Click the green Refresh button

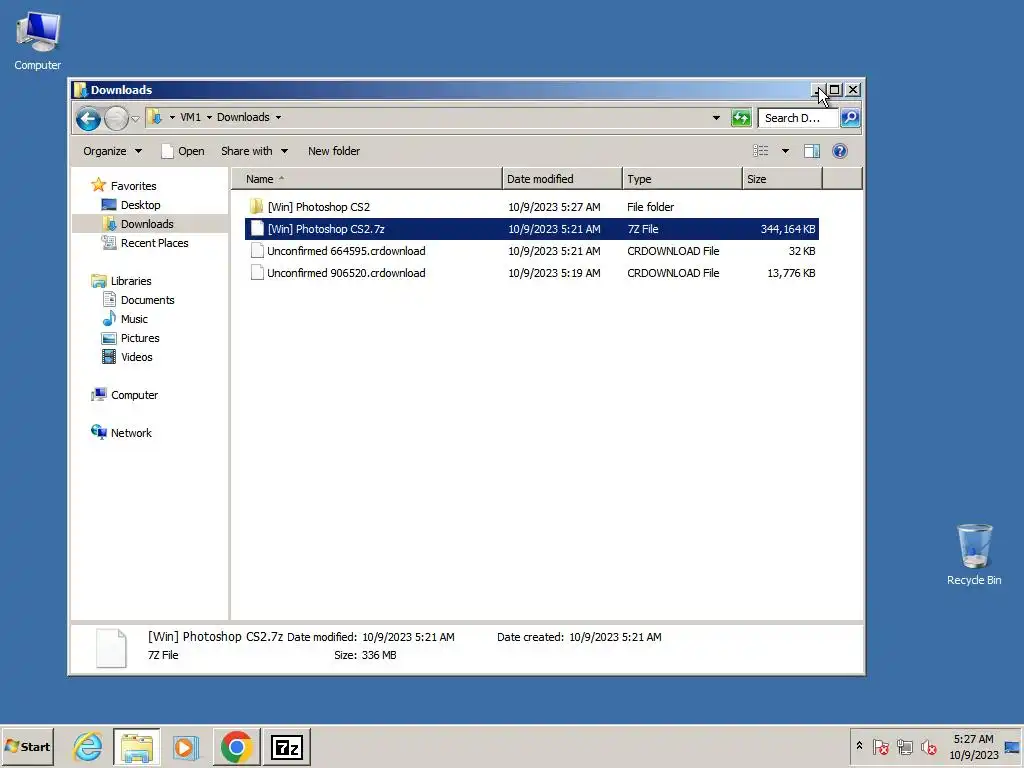pyautogui.click(x=741, y=118)
